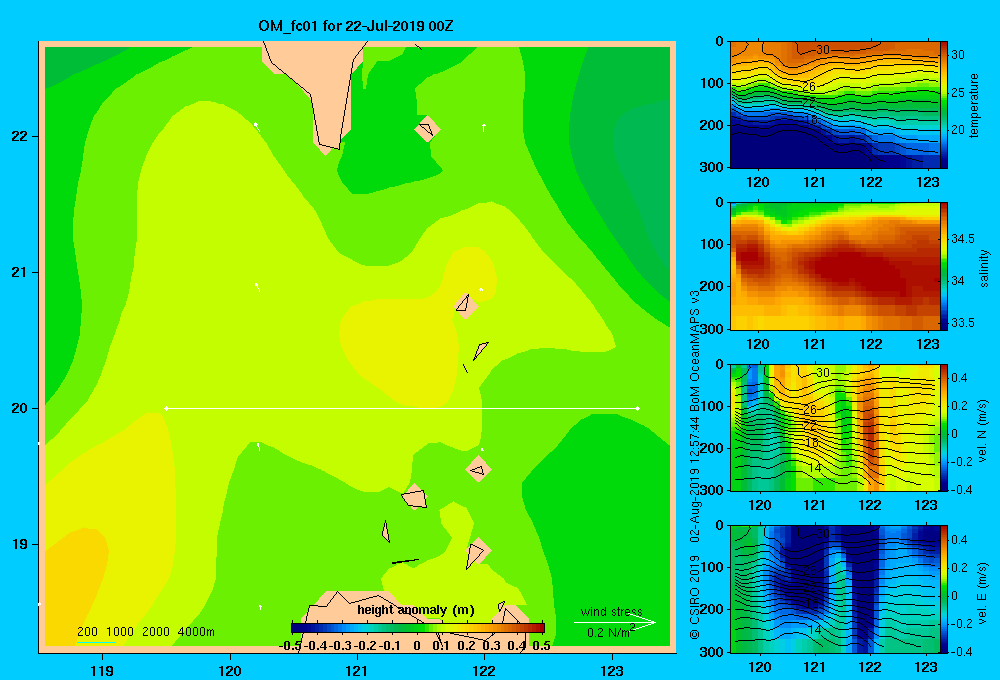
Task: Click the vel. E panel color scale
Action: pyautogui.click(x=944, y=589)
